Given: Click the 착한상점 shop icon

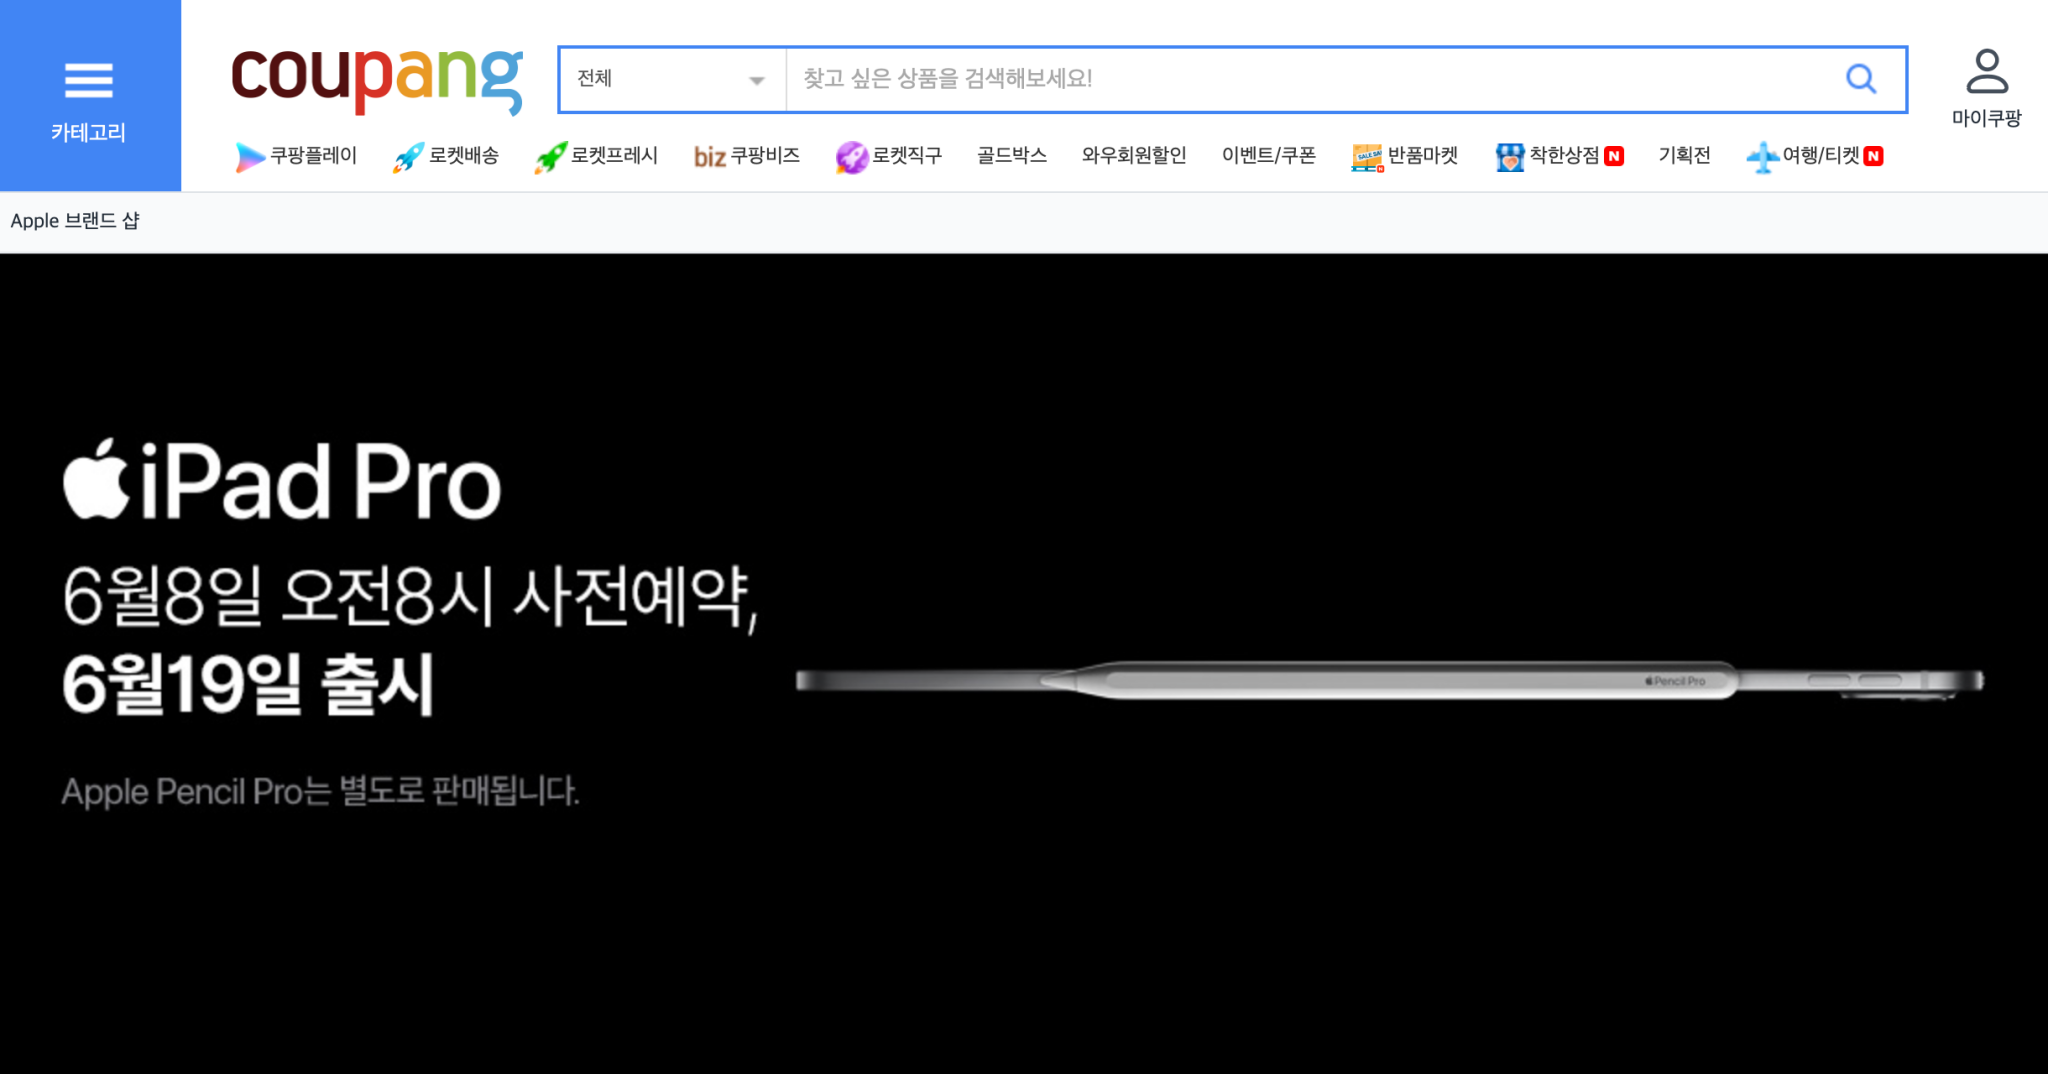Looking at the screenshot, I should (x=1510, y=157).
